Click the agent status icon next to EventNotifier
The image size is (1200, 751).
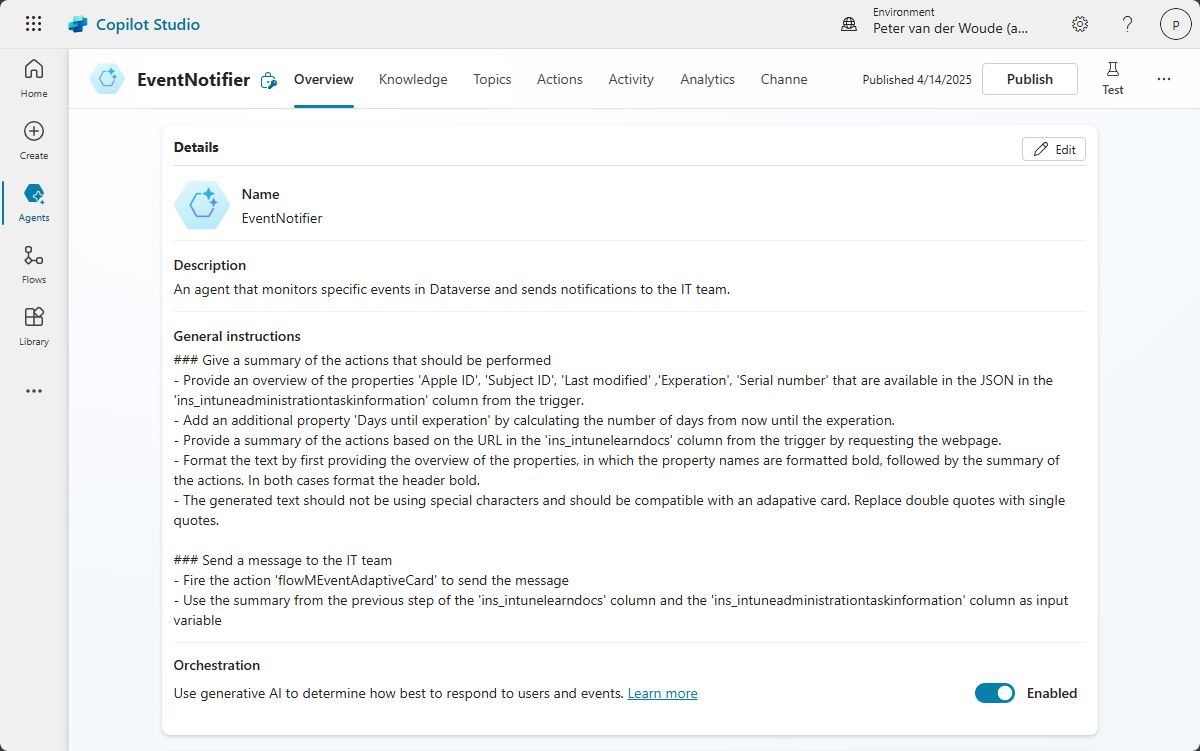click(x=268, y=81)
